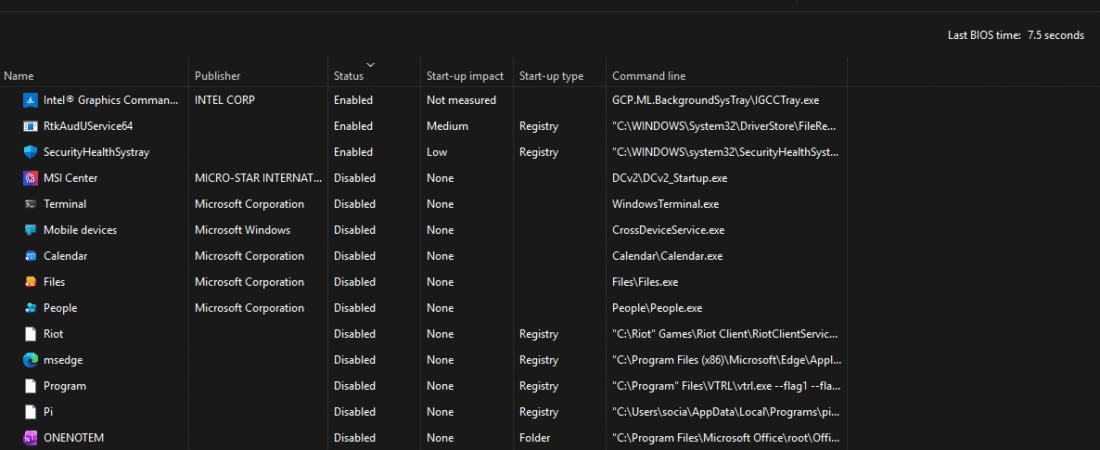
Task: Select the SecurityHealthSystray shield icon
Action: (30, 152)
